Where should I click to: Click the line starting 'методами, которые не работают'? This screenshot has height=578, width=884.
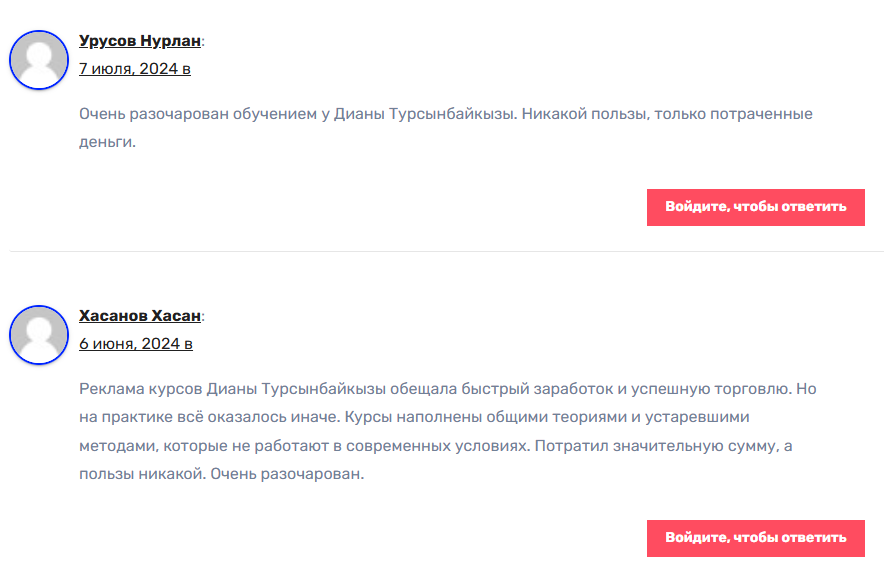click(x=436, y=446)
